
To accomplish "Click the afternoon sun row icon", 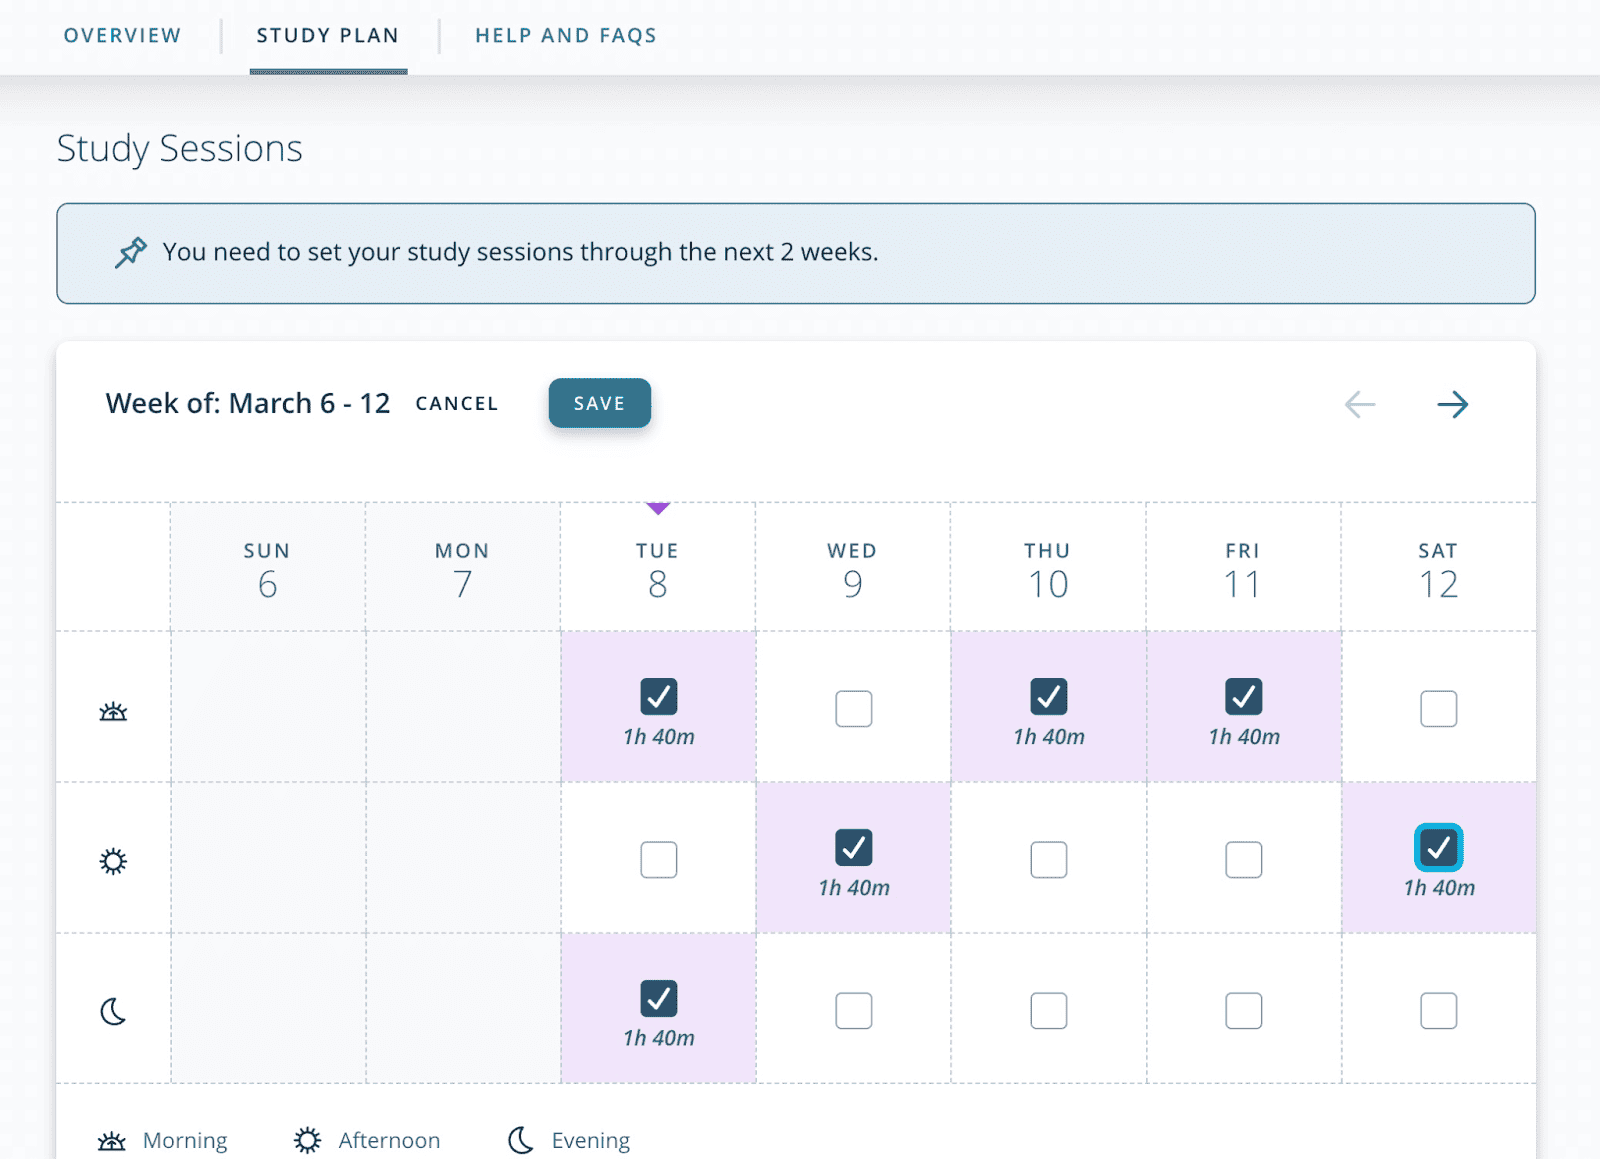I will [x=113, y=861].
